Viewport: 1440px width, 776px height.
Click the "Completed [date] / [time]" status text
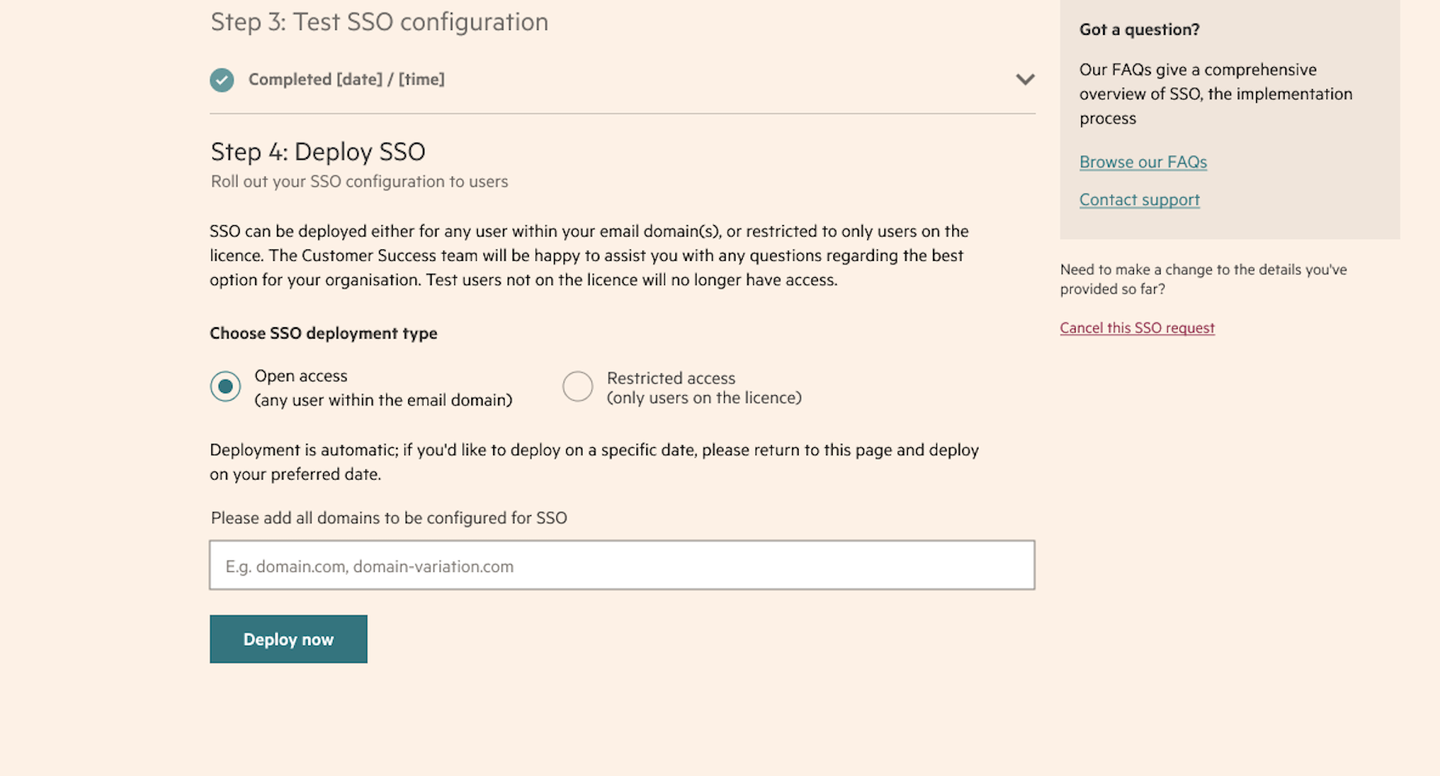(x=346, y=80)
